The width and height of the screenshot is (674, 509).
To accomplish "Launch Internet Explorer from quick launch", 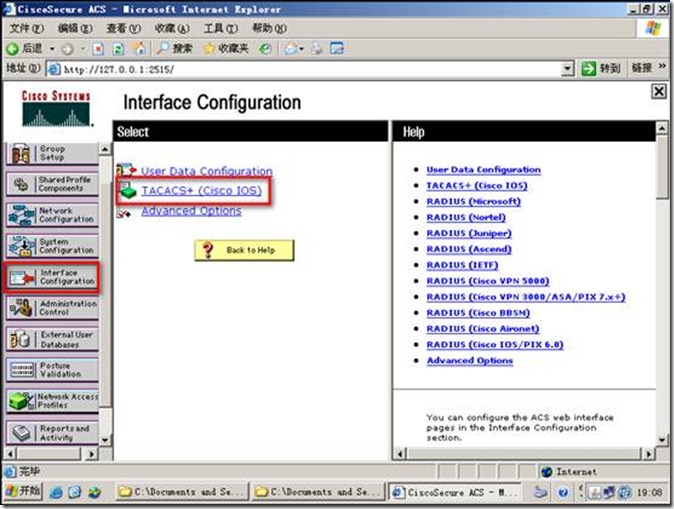I will 56,492.
